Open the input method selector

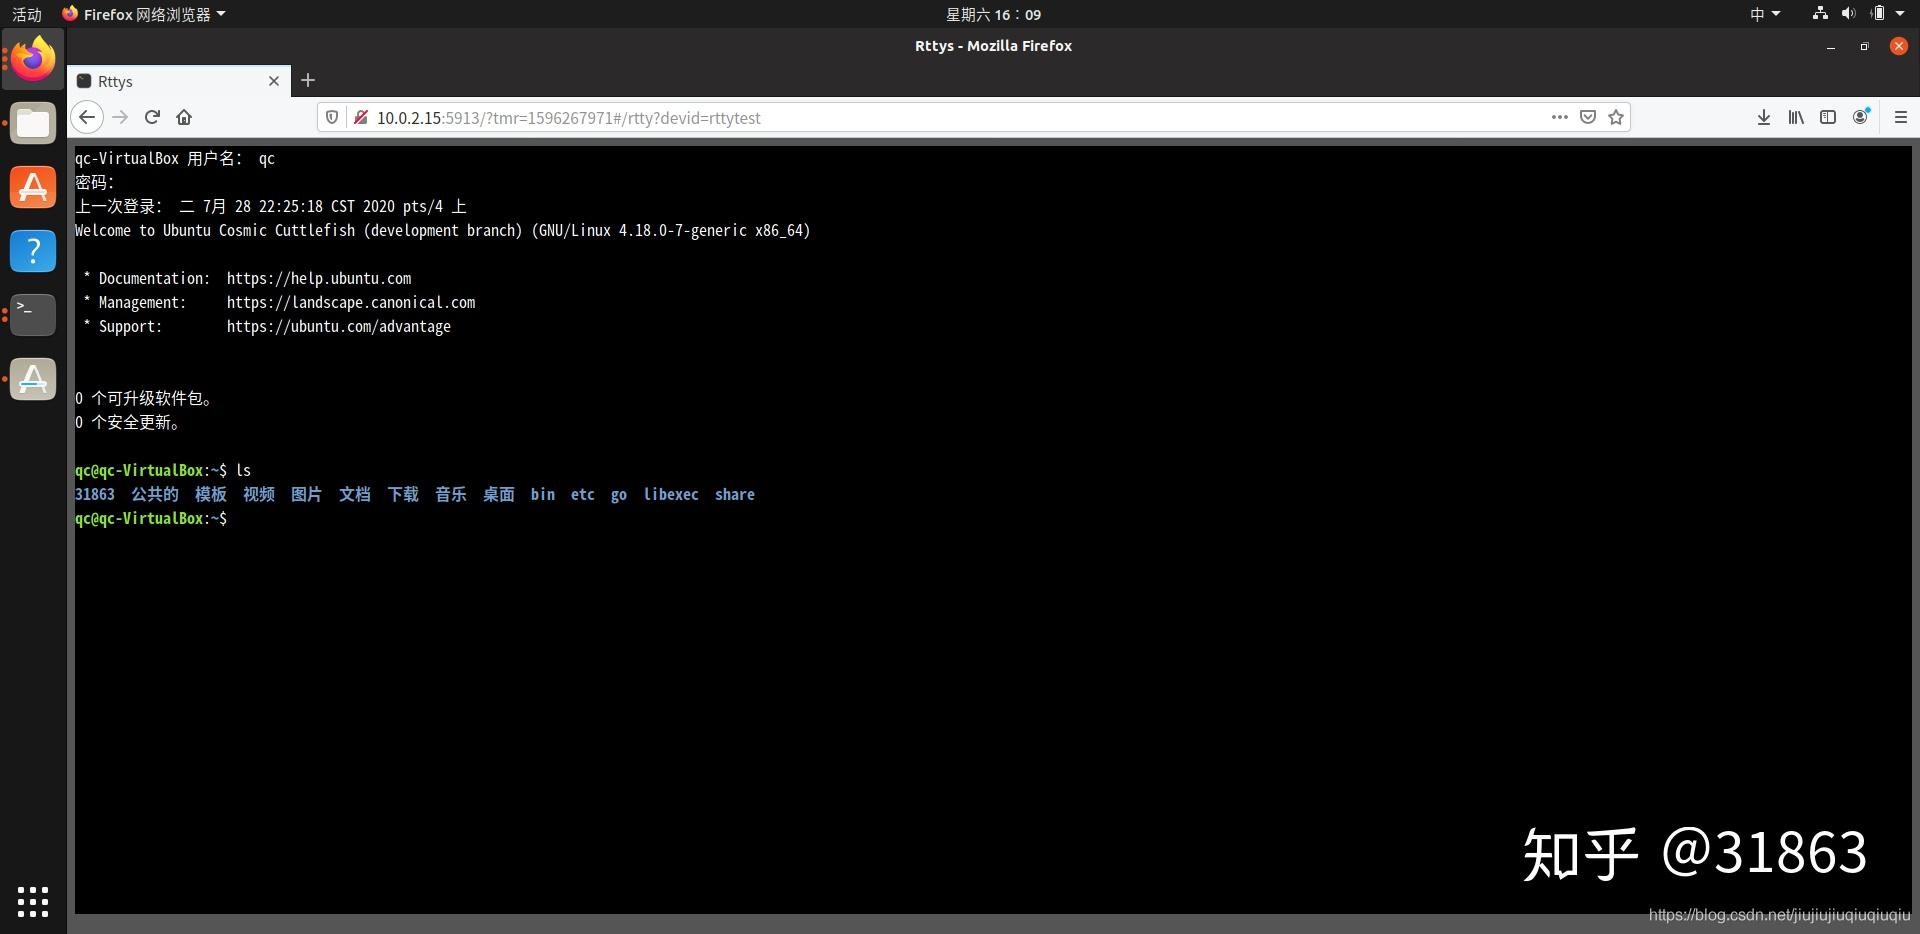[x=1765, y=14]
